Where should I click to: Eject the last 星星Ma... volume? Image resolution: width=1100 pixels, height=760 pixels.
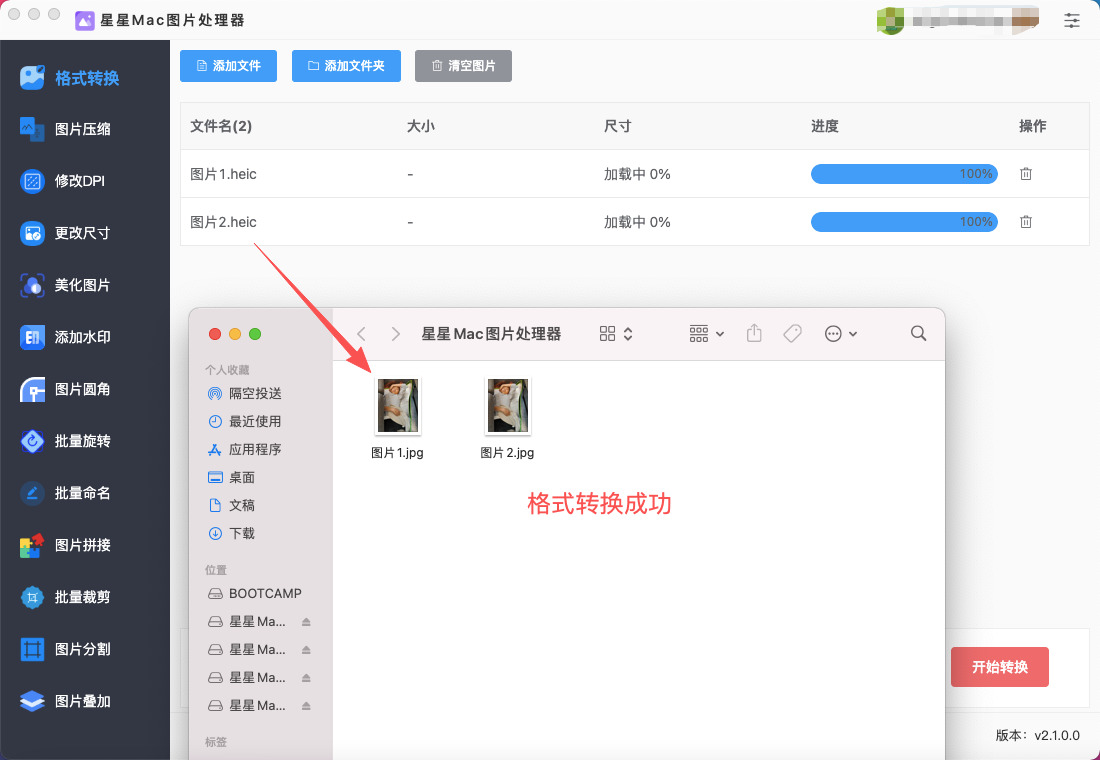click(307, 705)
